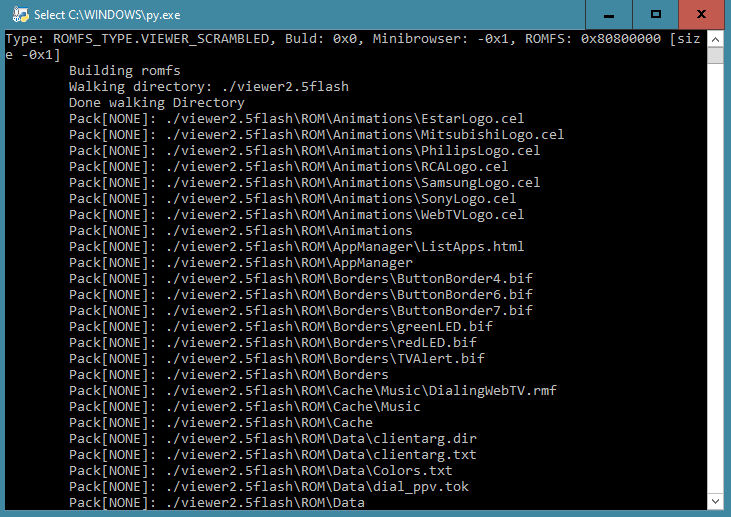Click the vertical scrollbar thumb
Viewport: 731px width, 517px height.
[x=715, y=55]
